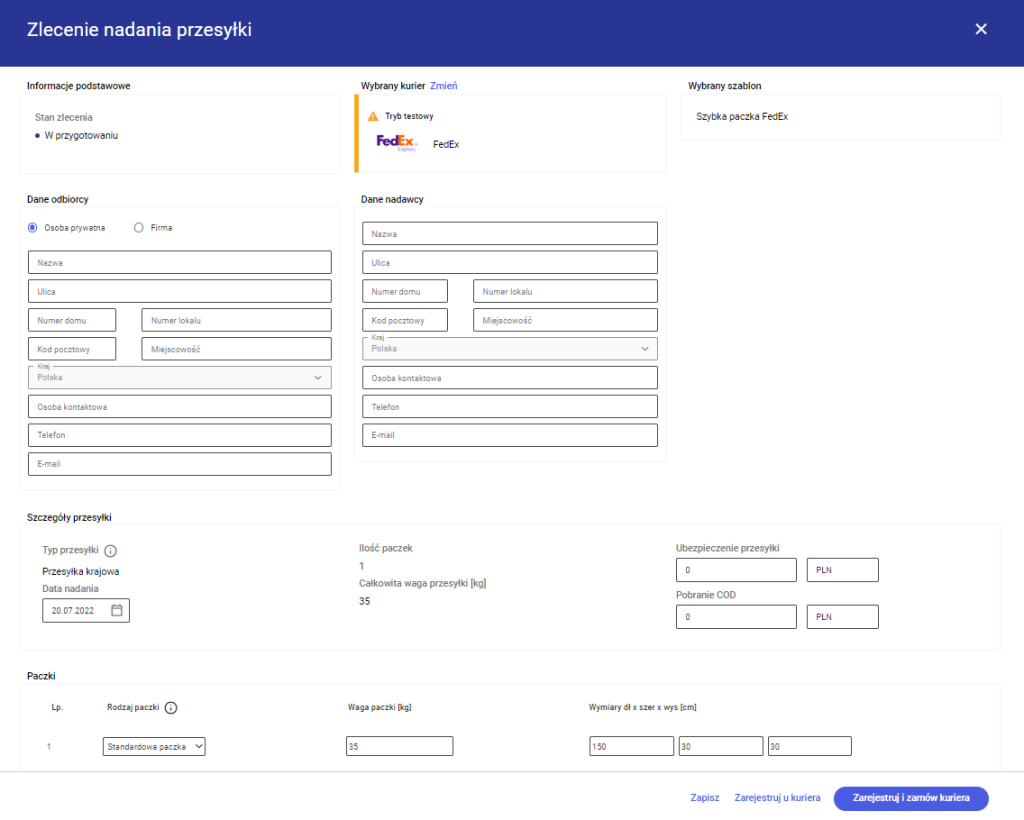Click Zarejestruj u kuriera link
This screenshot has height=820, width=1024.
coord(777,798)
